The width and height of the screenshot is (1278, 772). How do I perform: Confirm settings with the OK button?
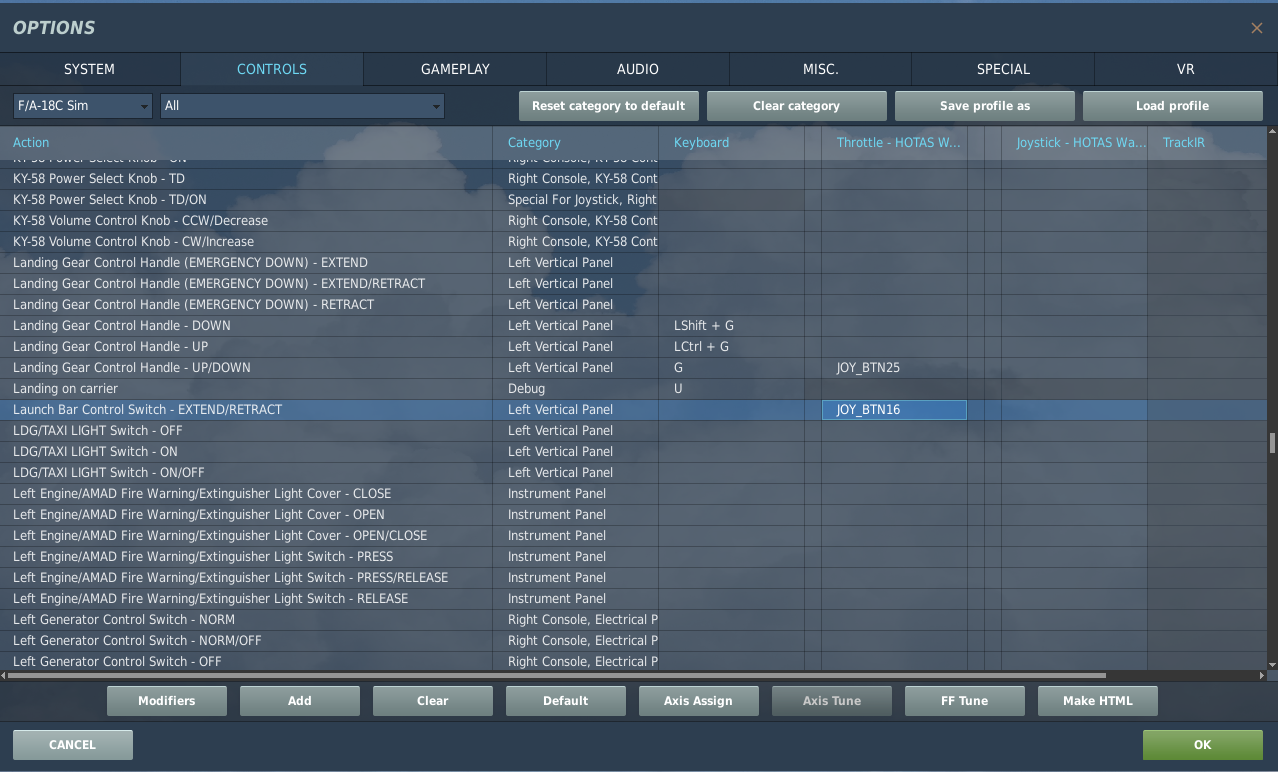1203,745
